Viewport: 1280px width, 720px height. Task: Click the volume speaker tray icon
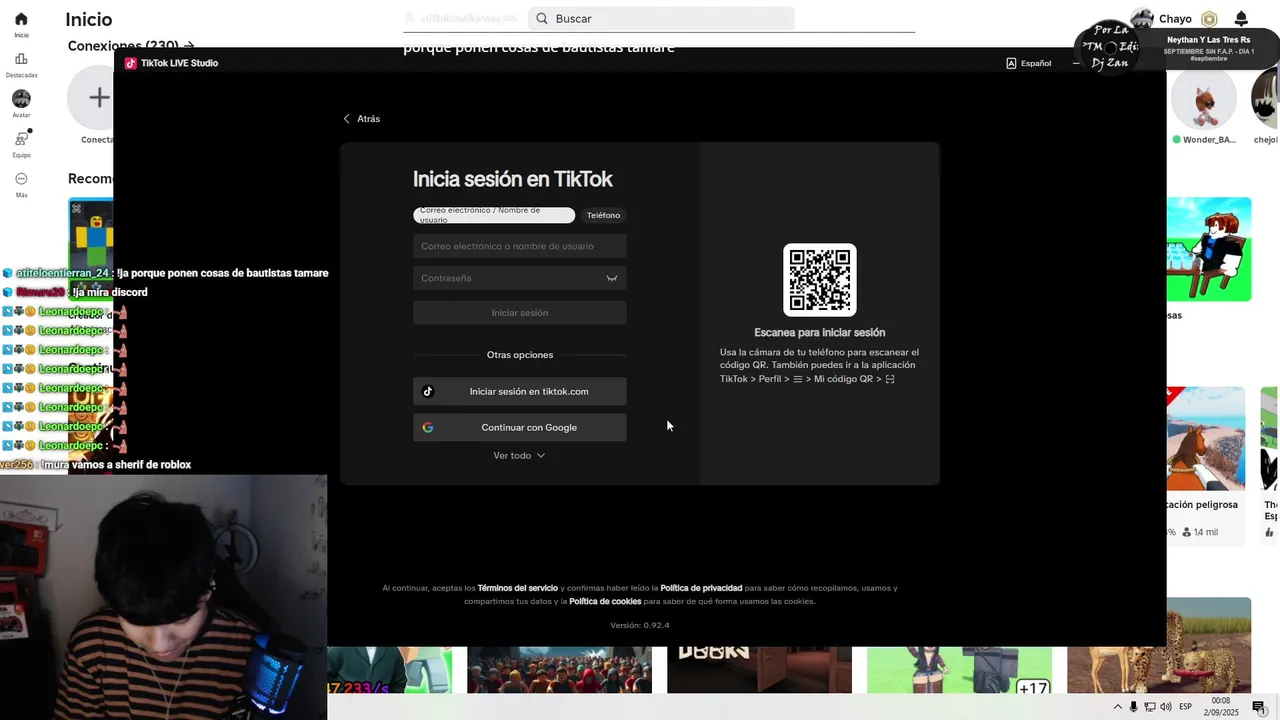[1166, 707]
